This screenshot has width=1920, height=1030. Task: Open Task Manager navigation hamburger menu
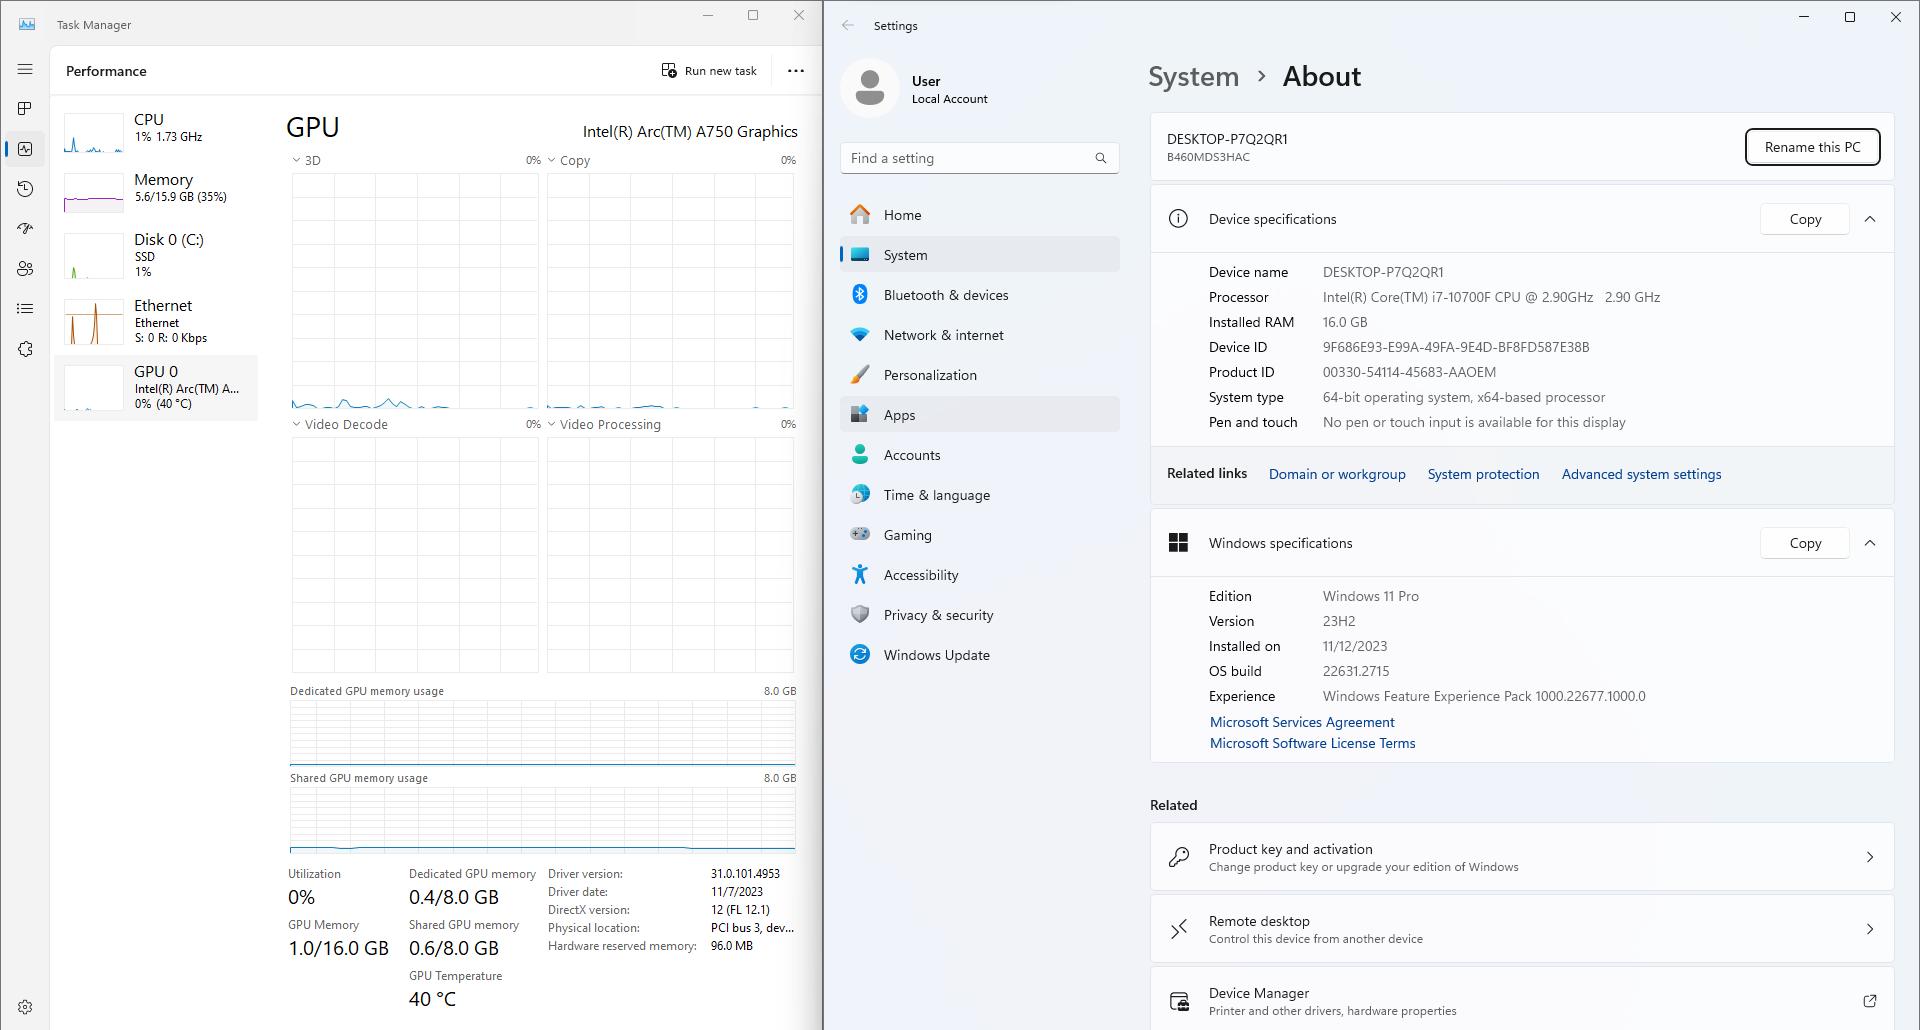pos(25,69)
